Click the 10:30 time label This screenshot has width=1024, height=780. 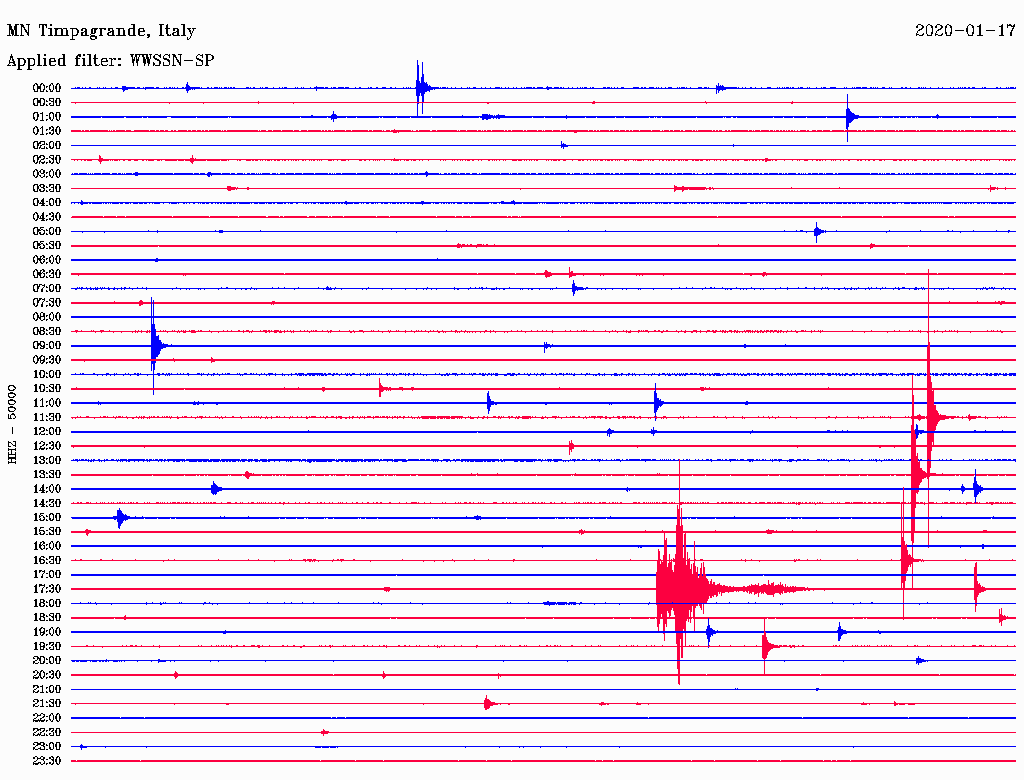(47, 389)
